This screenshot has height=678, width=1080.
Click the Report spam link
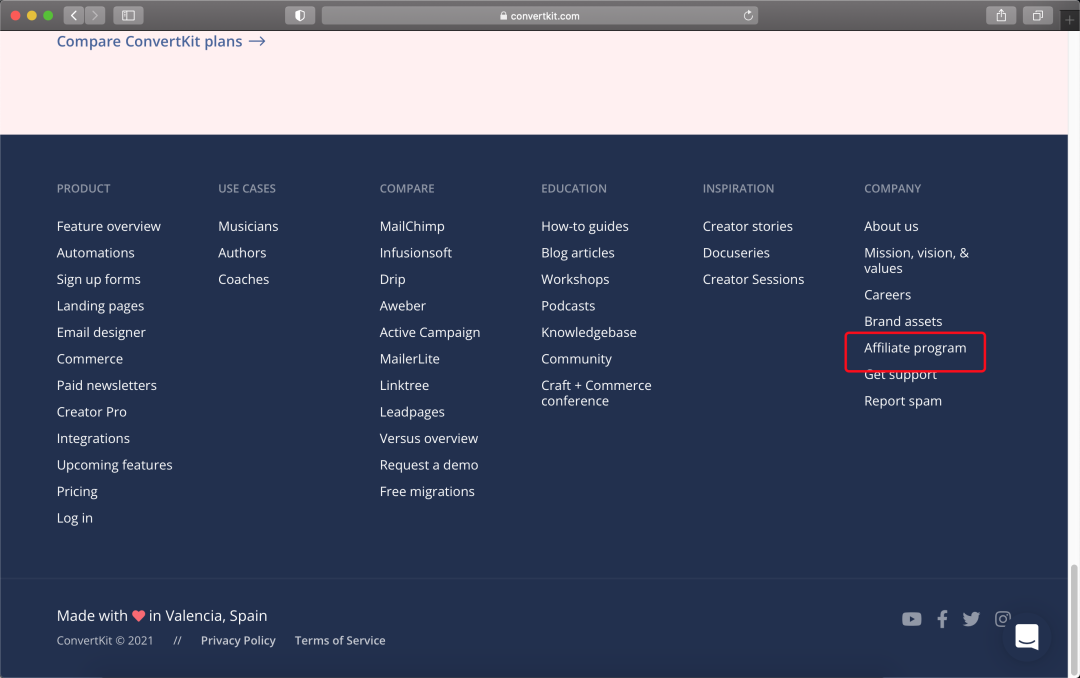click(x=902, y=401)
